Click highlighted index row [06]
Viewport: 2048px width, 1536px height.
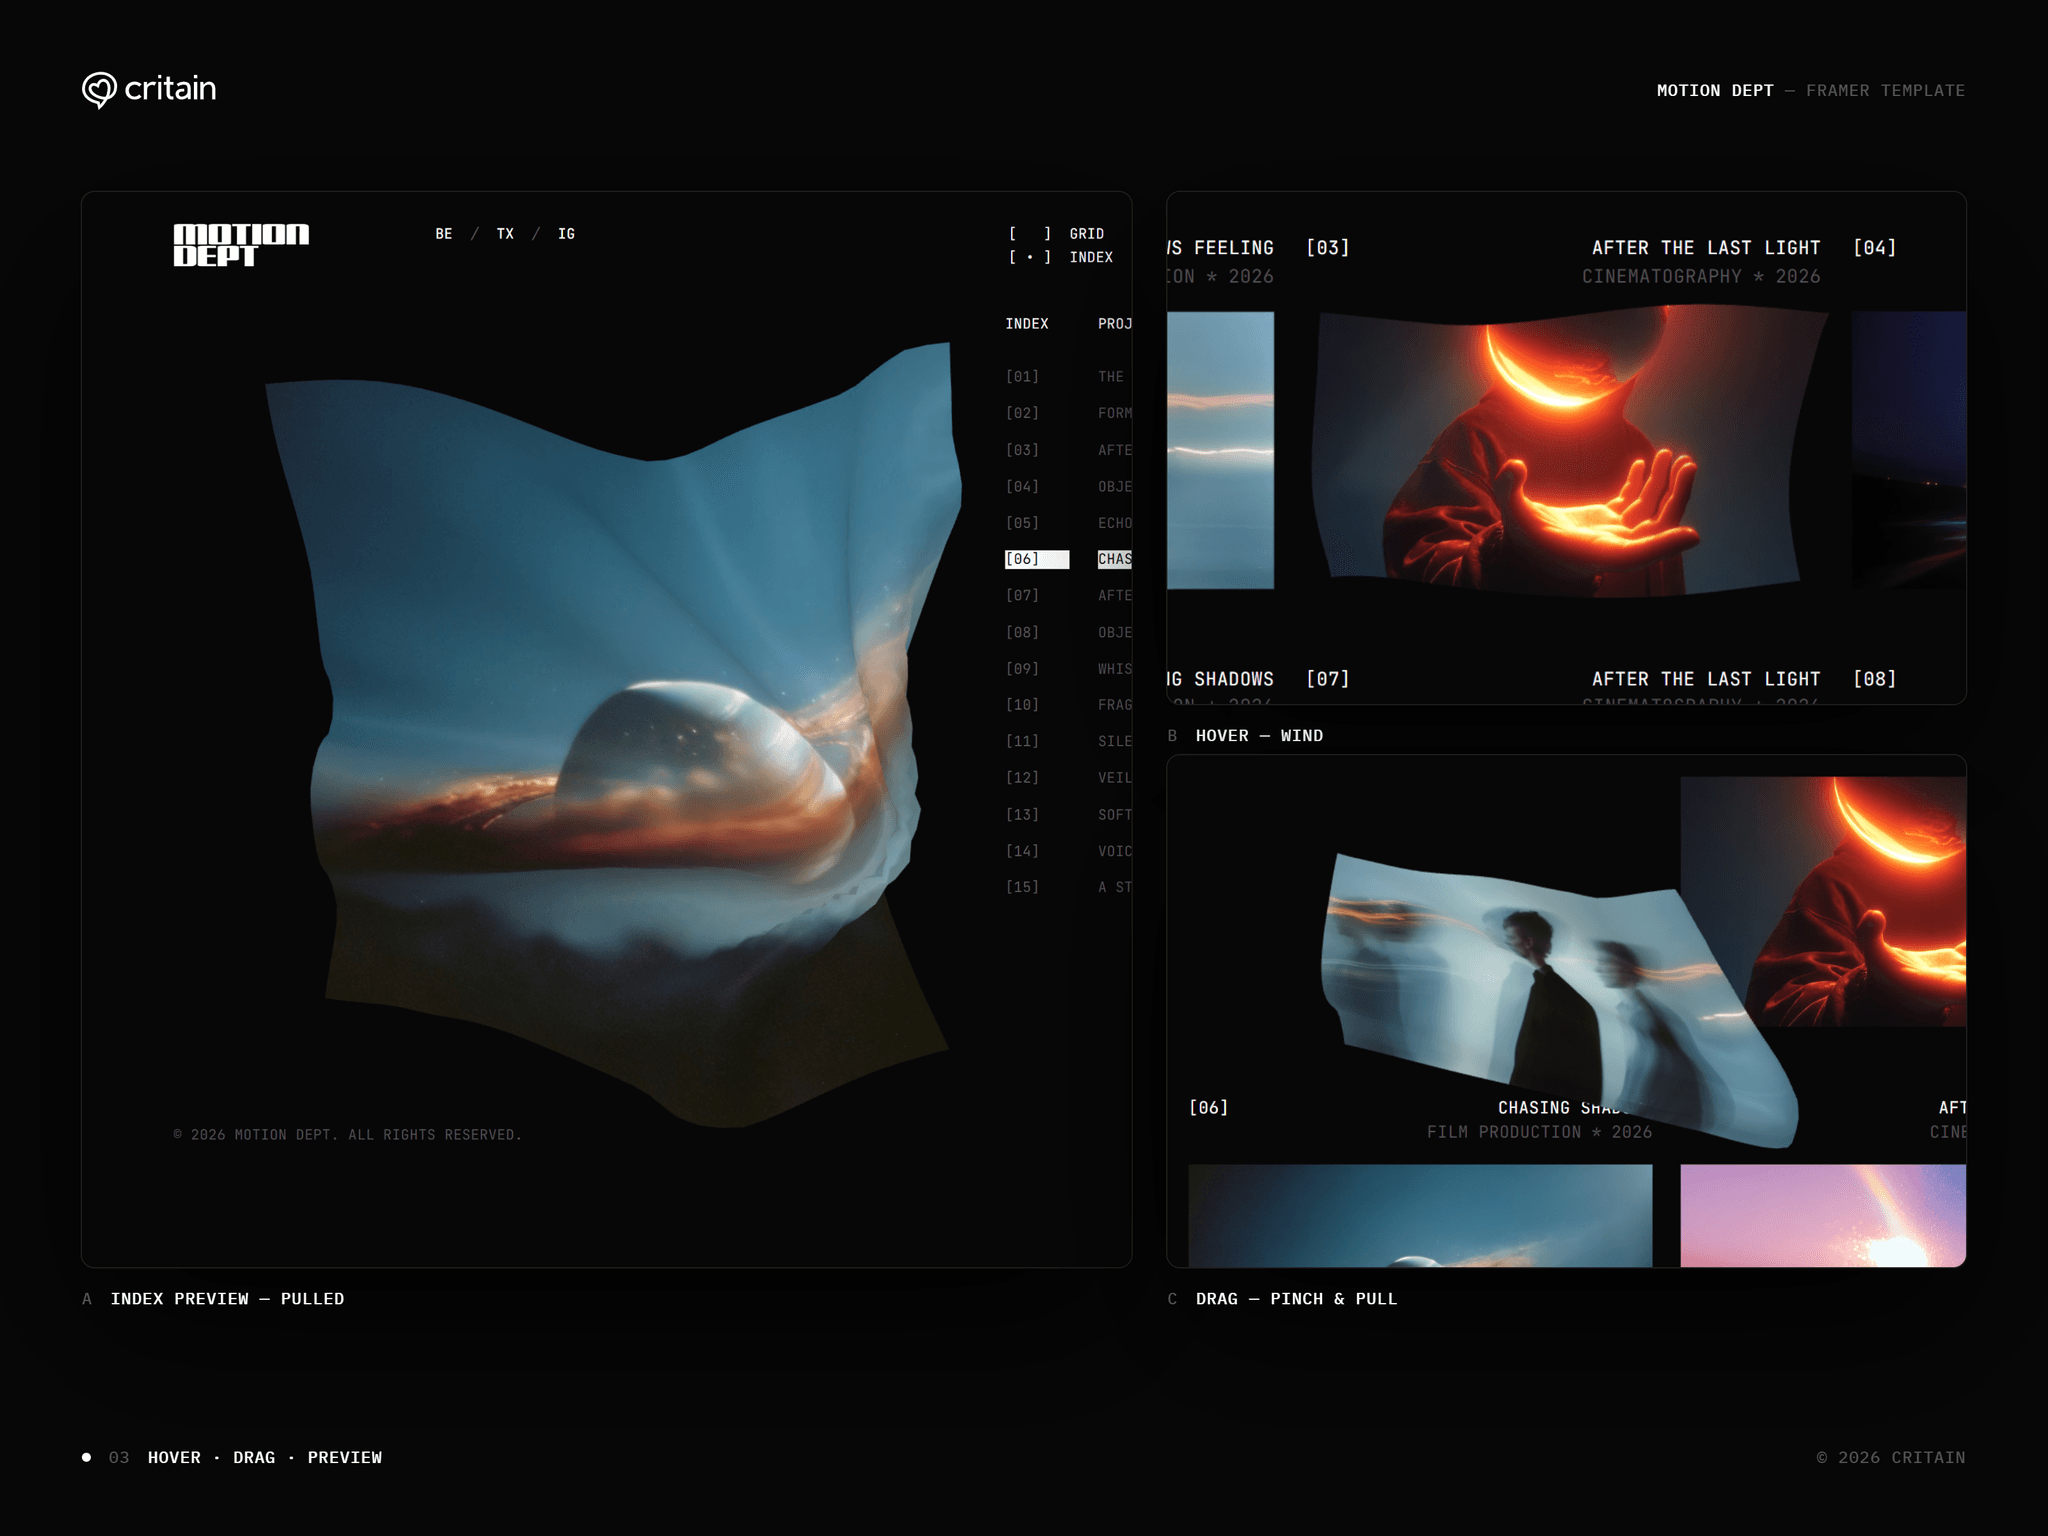[x=1068, y=559]
